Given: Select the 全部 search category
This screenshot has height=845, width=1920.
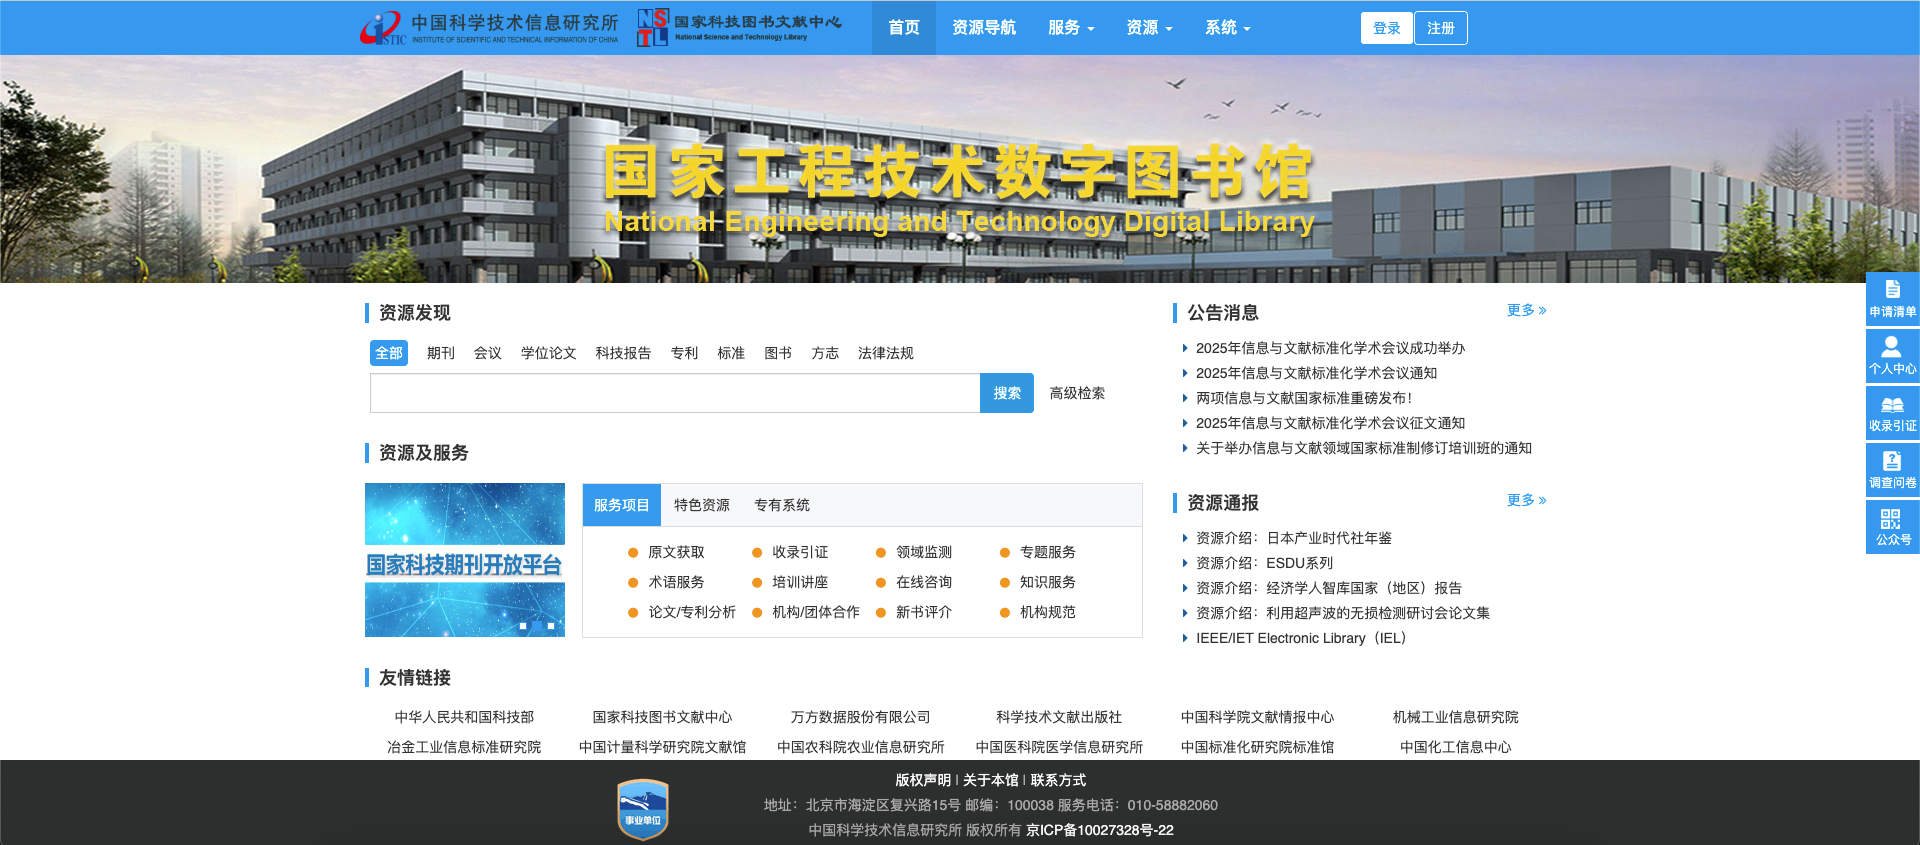Looking at the screenshot, I should 389,353.
